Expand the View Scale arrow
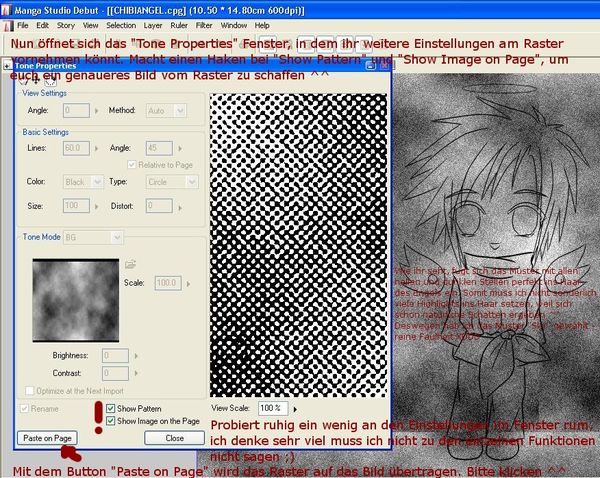 pyautogui.click(x=295, y=409)
